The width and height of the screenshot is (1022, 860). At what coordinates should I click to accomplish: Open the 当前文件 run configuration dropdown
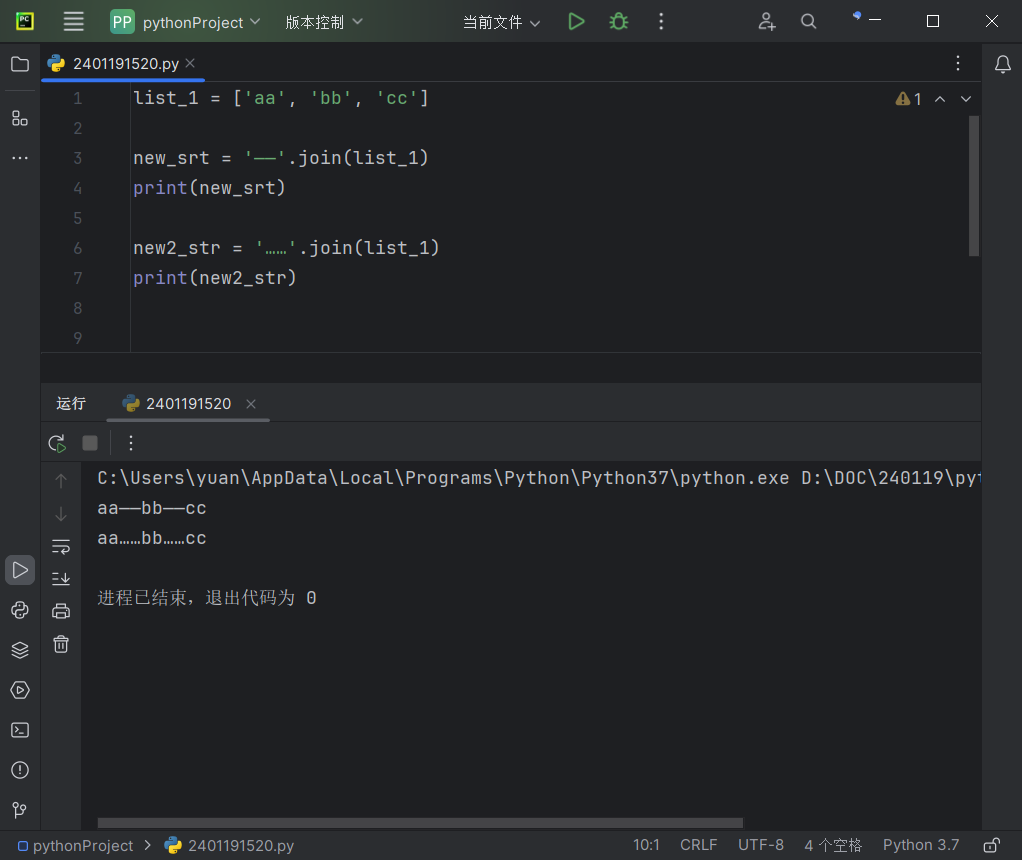point(501,22)
